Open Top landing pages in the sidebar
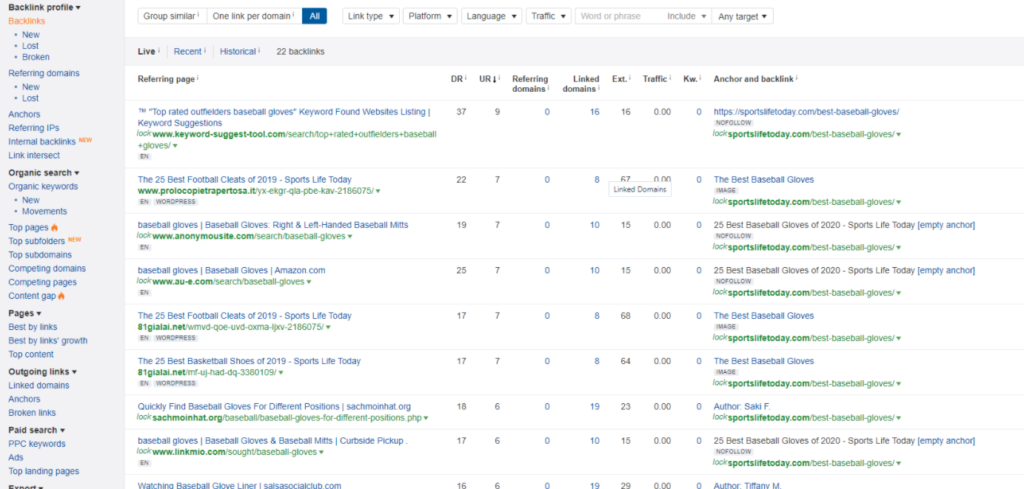 (x=44, y=471)
